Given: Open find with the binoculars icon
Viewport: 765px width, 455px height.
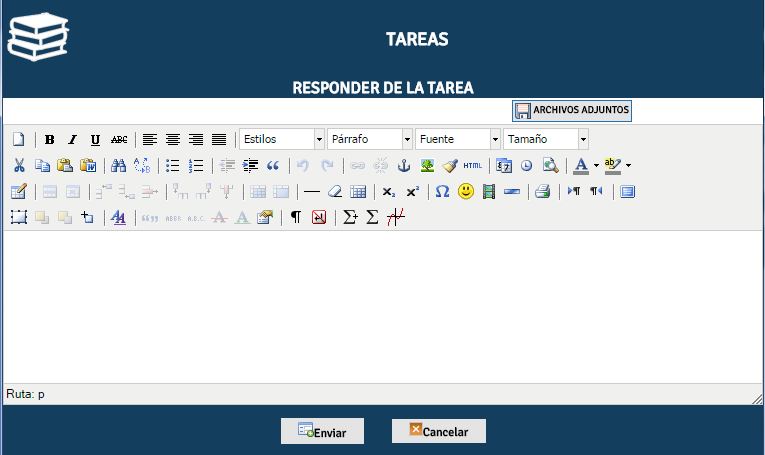Looking at the screenshot, I should tap(119, 165).
